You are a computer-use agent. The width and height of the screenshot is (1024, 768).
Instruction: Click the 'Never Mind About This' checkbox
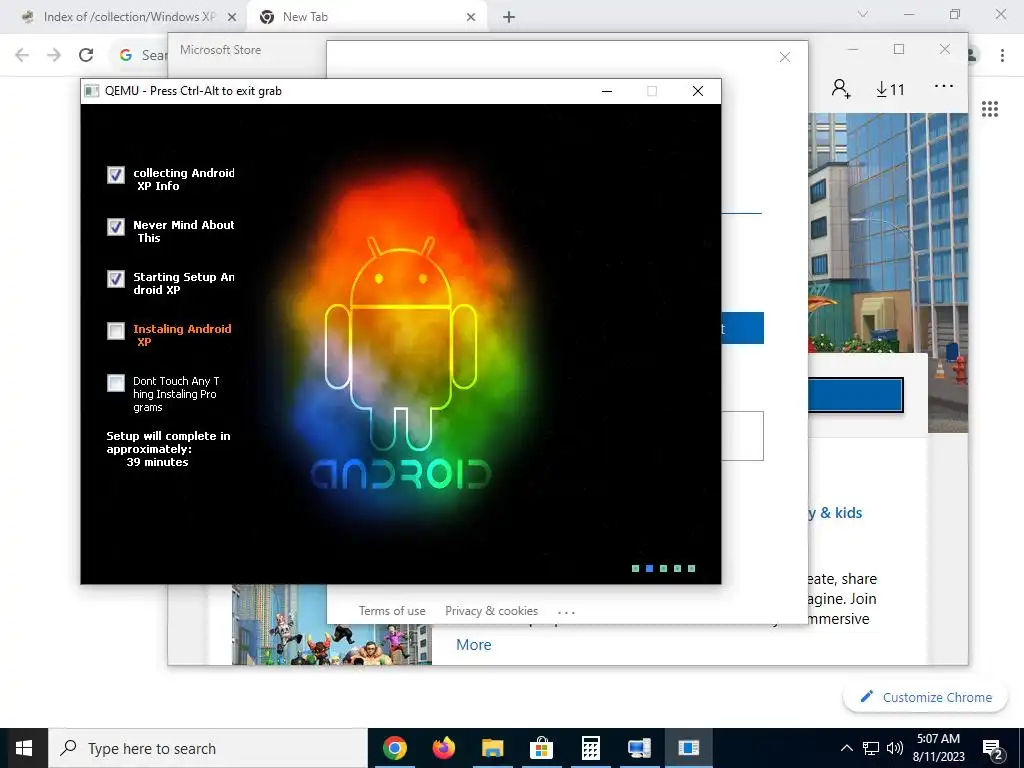[x=116, y=227]
